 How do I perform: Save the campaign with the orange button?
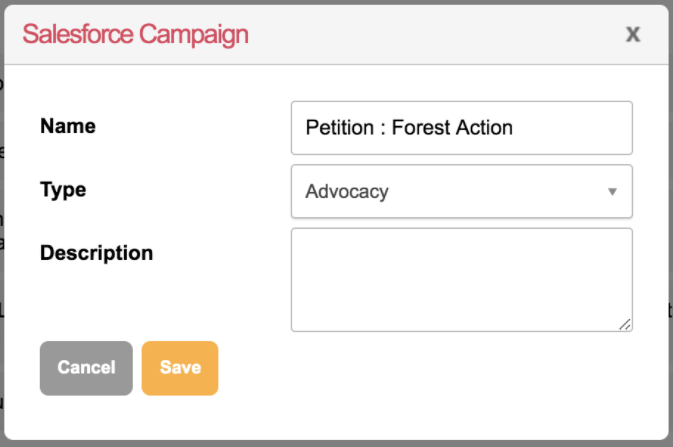180,367
